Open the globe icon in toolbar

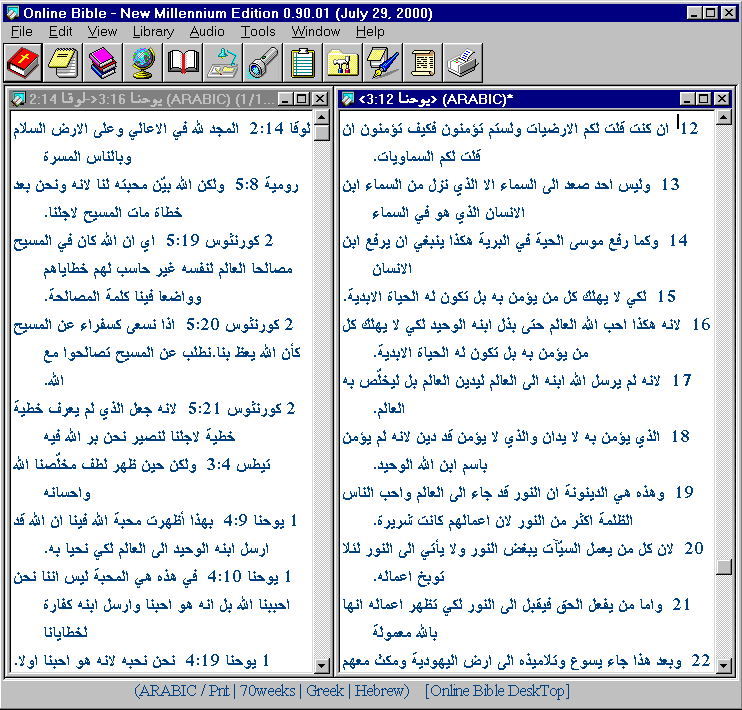(142, 63)
